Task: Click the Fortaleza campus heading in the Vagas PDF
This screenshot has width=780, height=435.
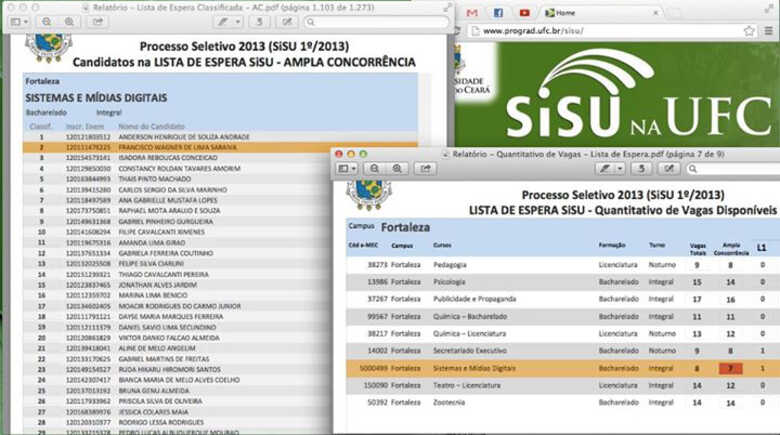Action: tap(405, 227)
